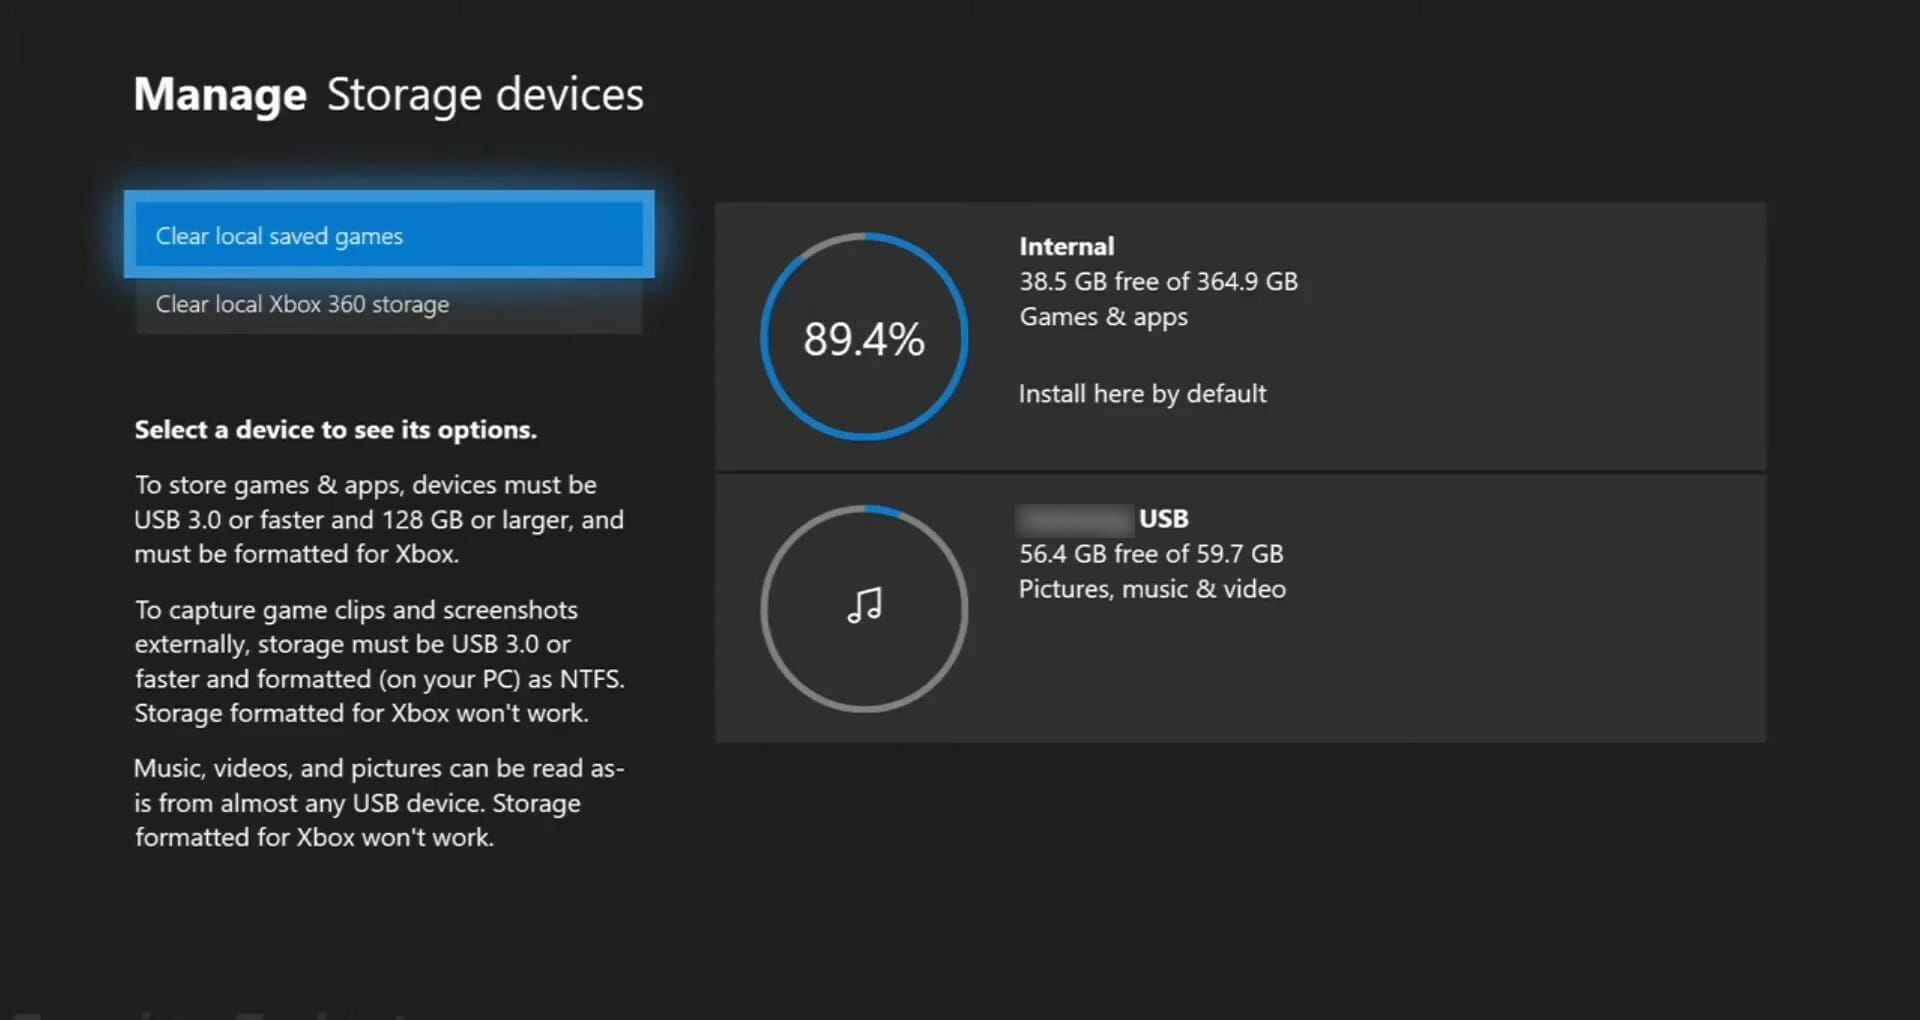This screenshot has width=1920, height=1020.
Task: Click the grey ring around the music note
Action: [765, 609]
